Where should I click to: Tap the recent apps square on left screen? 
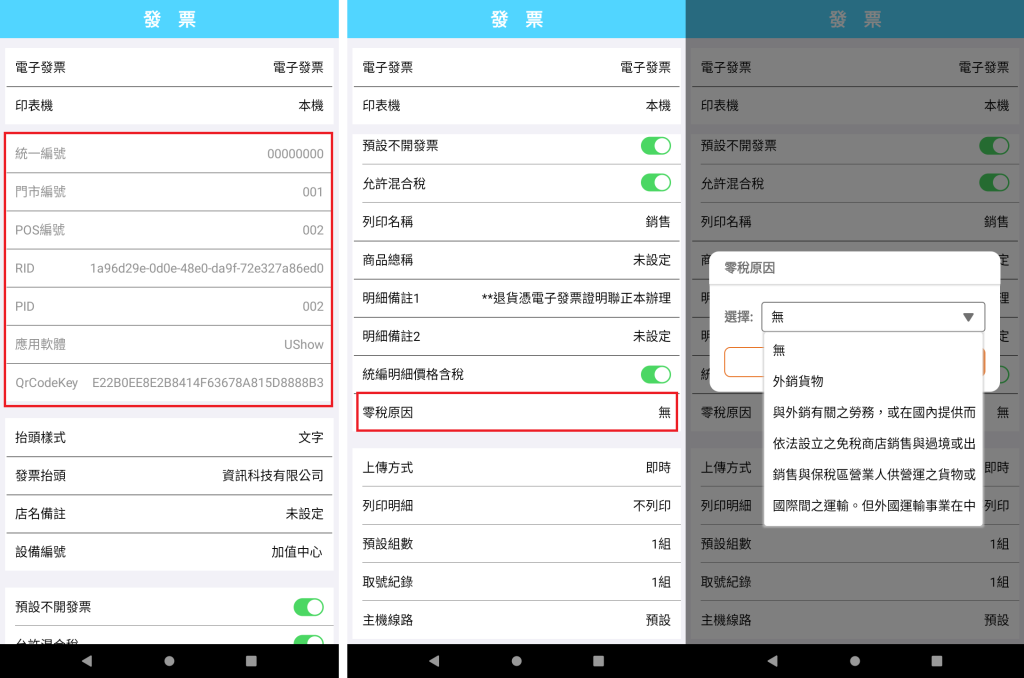[251, 661]
